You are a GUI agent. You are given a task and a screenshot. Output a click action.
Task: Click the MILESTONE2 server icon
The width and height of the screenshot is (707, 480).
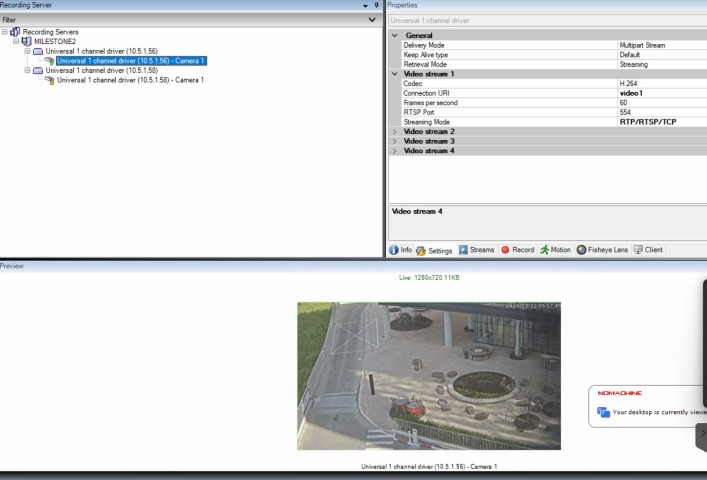[26, 41]
